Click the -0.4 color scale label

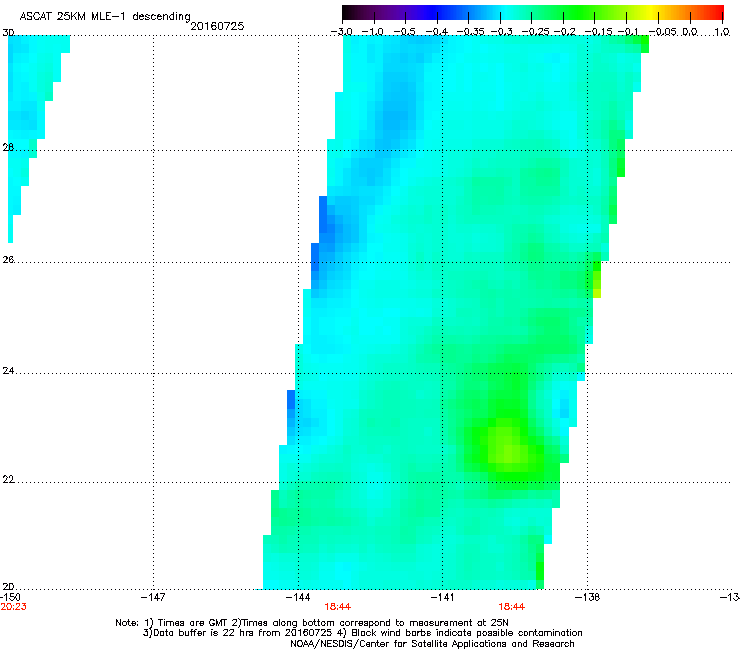click(x=437, y=32)
